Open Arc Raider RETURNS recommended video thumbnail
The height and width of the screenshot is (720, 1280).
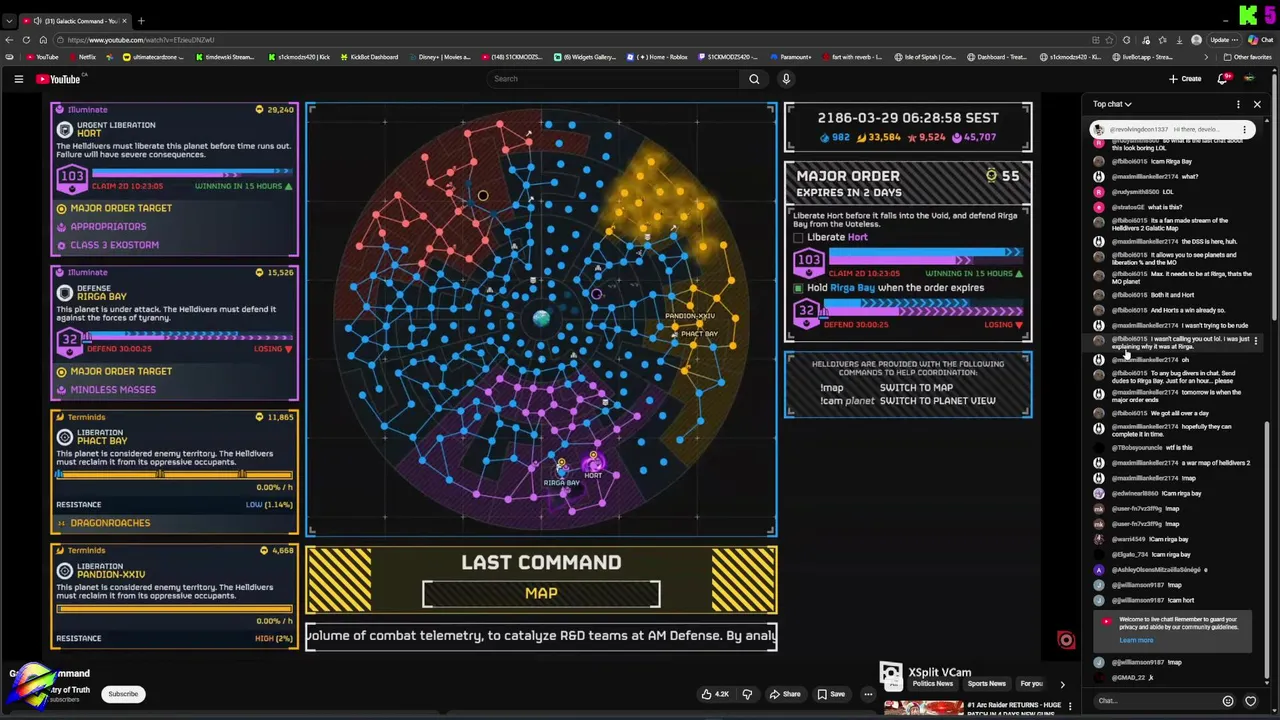point(923,708)
